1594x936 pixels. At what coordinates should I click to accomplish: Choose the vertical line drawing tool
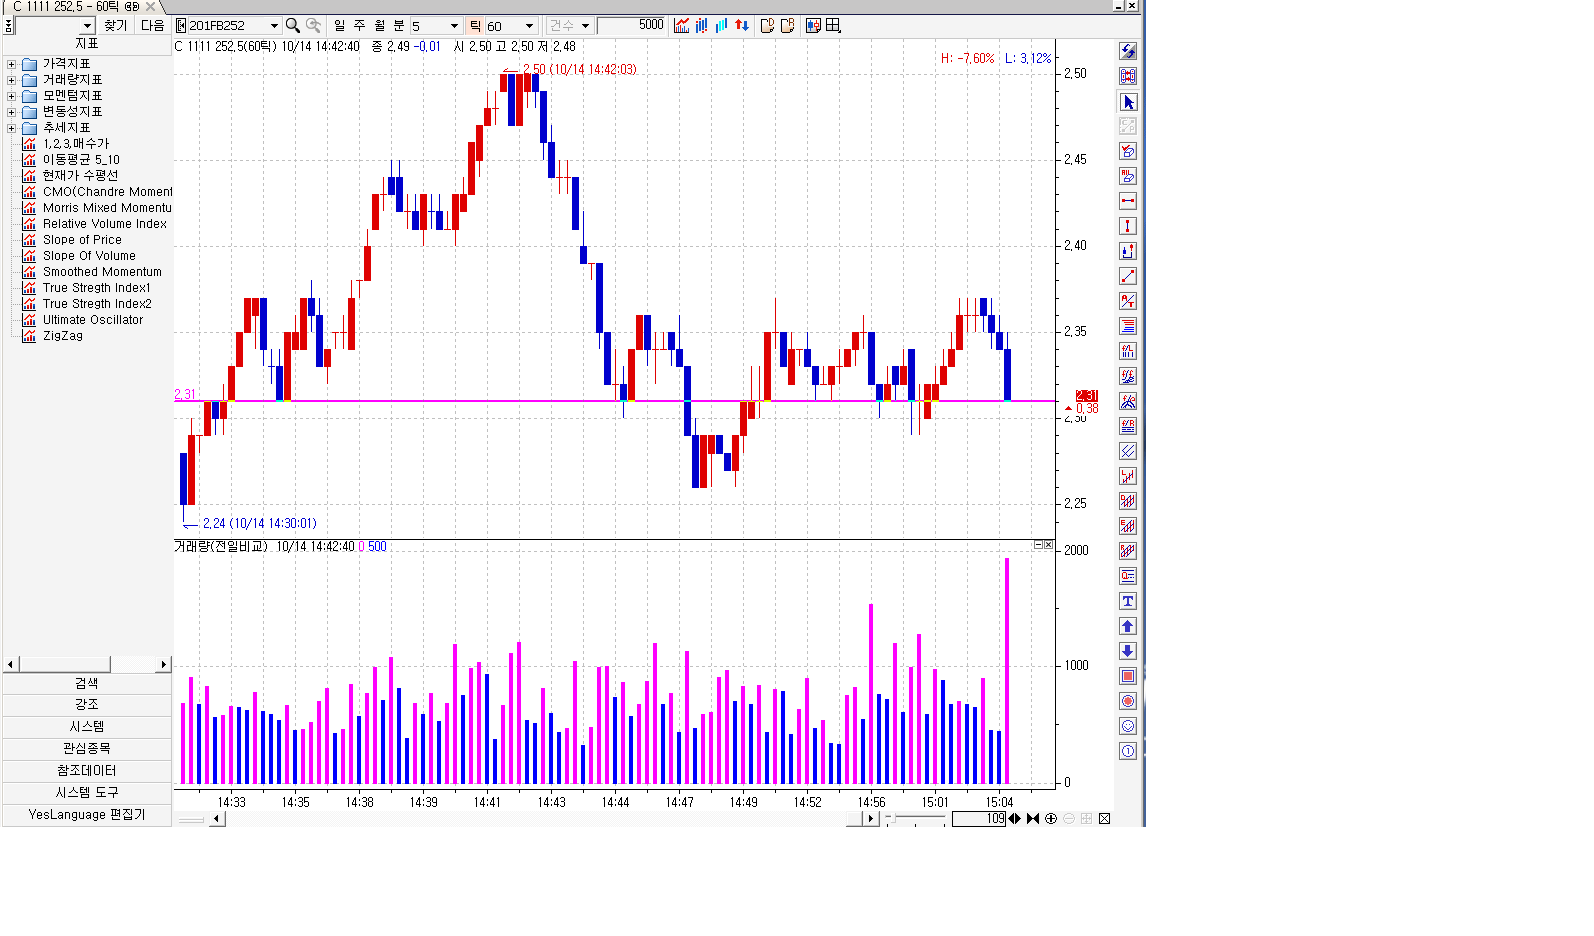coord(1128,226)
